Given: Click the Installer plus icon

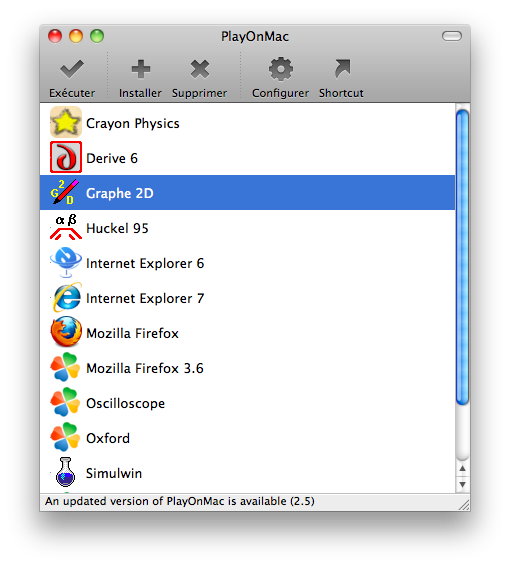Looking at the screenshot, I should (x=141, y=69).
